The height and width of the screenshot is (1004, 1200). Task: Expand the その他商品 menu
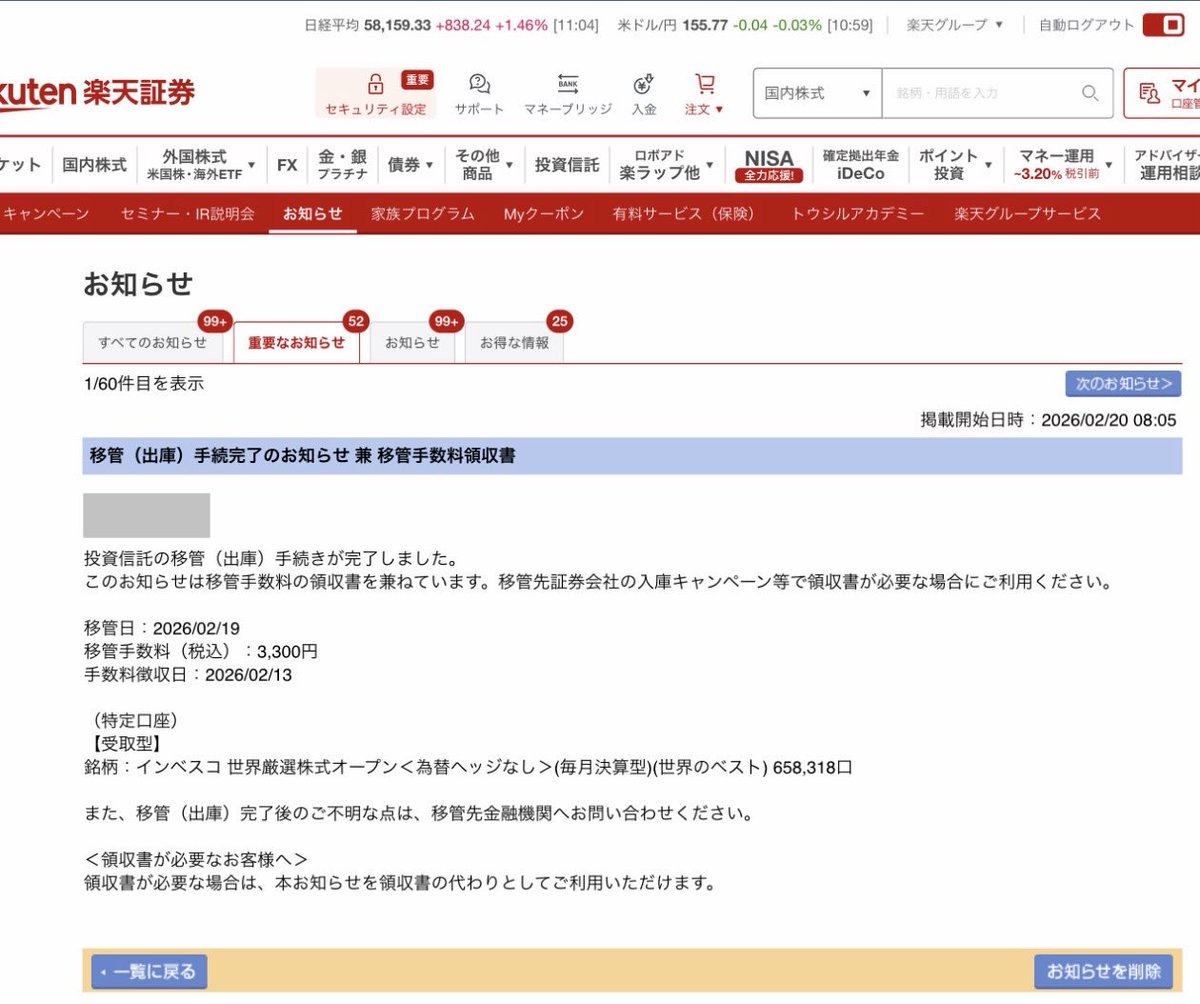(x=484, y=165)
